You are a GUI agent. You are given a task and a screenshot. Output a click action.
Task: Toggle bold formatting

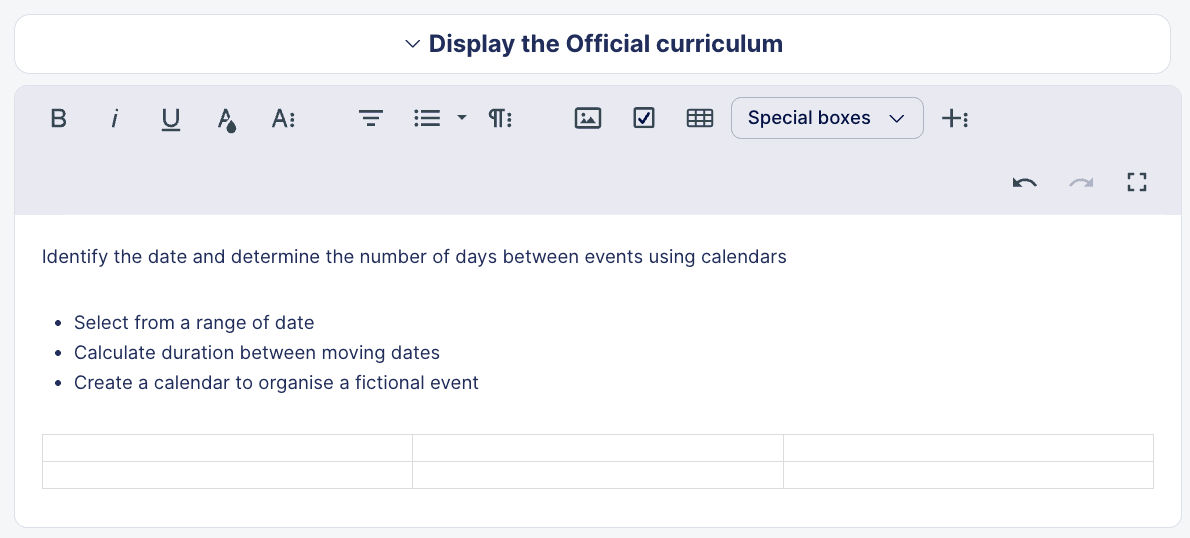[59, 118]
